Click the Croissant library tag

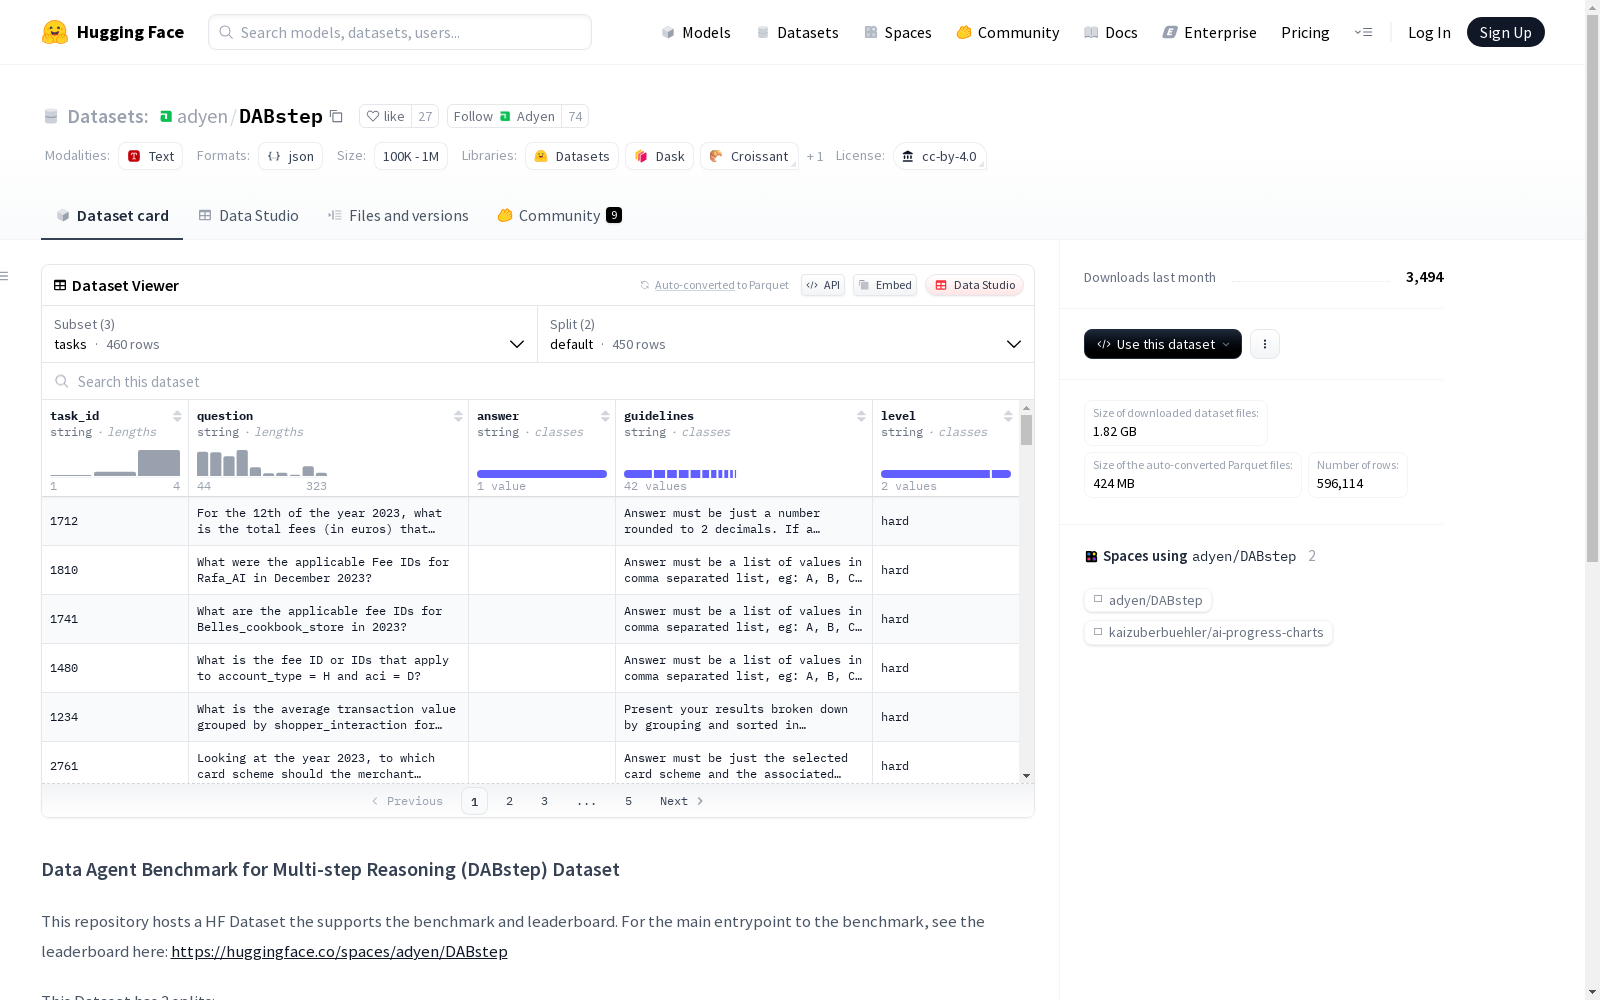pos(749,156)
